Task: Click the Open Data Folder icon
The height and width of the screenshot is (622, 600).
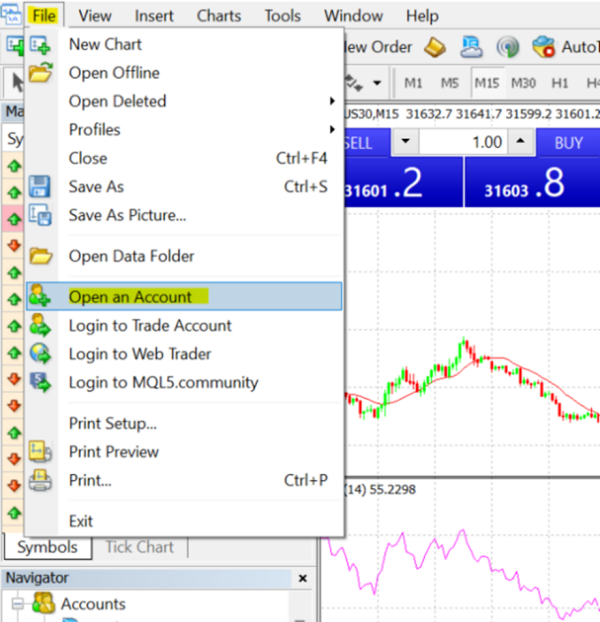Action: click(x=41, y=256)
